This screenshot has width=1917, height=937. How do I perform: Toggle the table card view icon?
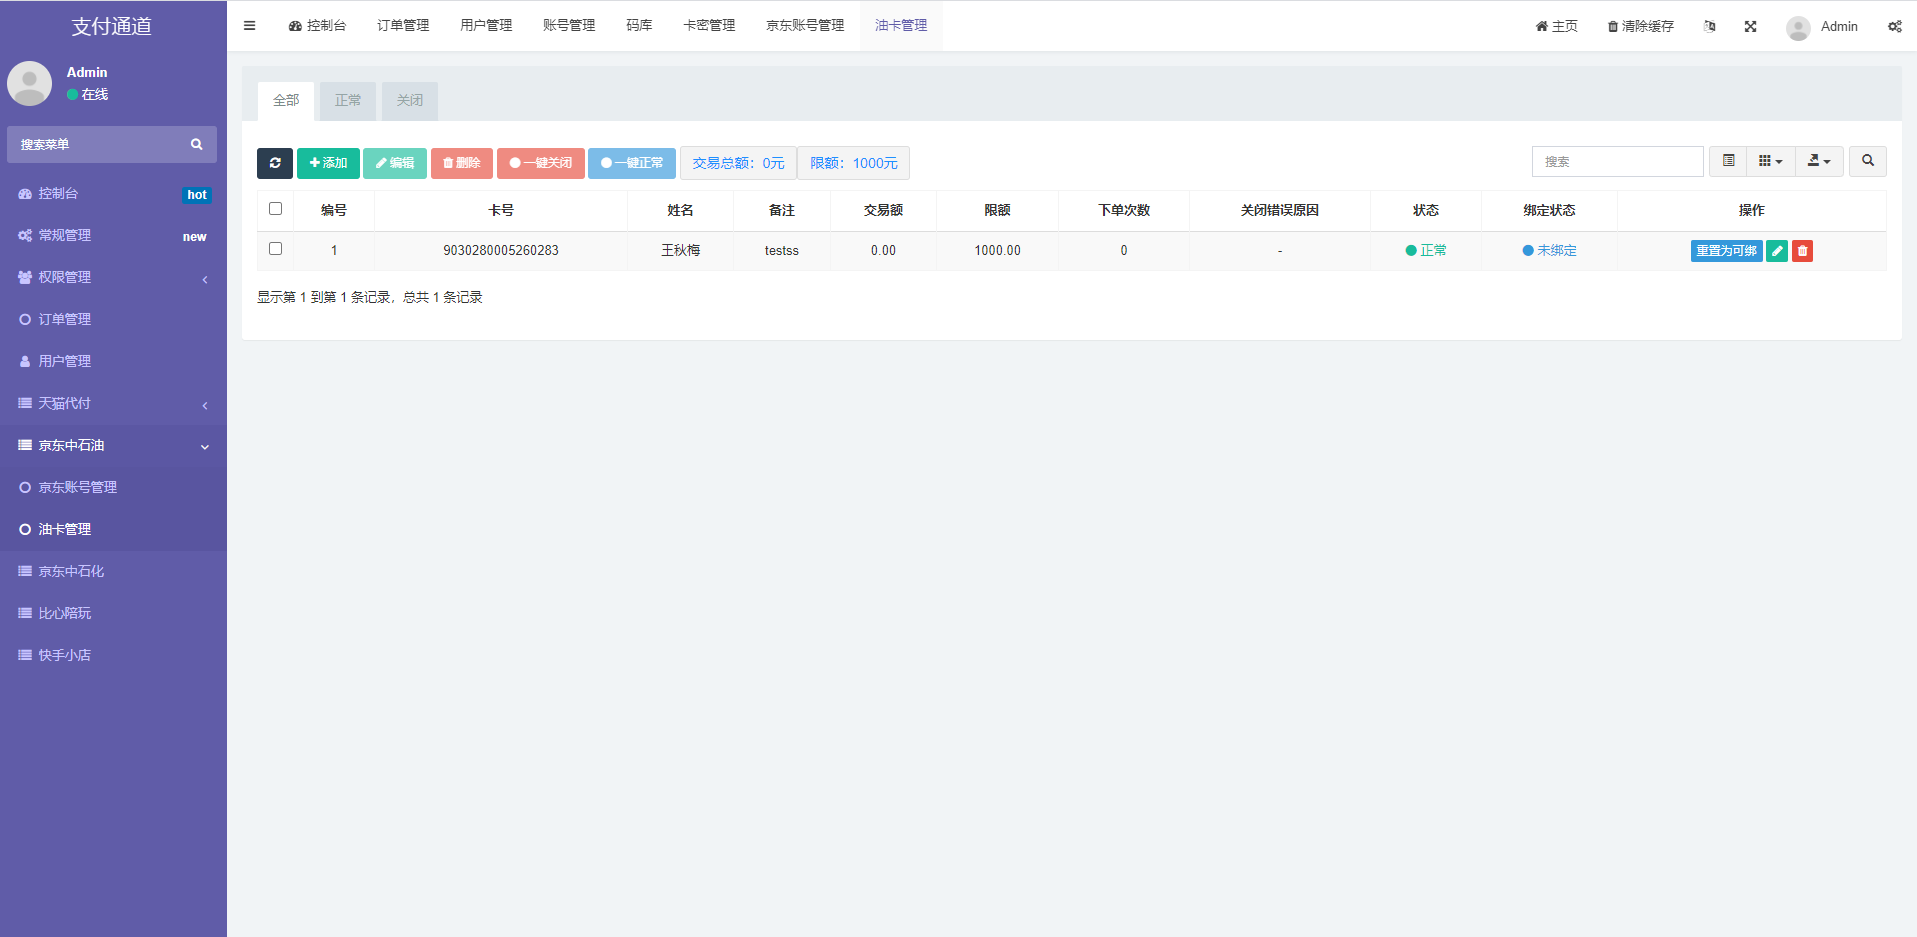tap(1728, 161)
